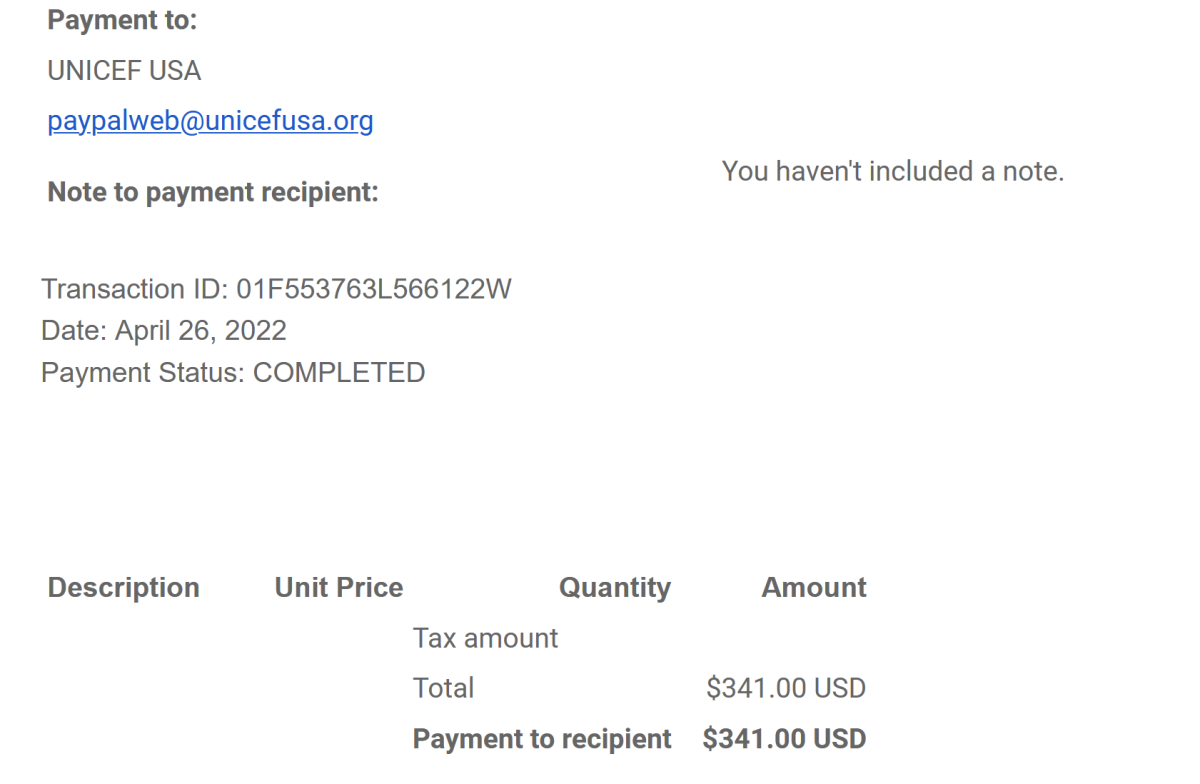This screenshot has height=784, width=1200.
Task: Click the Transaction ID 01F553763L566122W line
Action: click(276, 290)
